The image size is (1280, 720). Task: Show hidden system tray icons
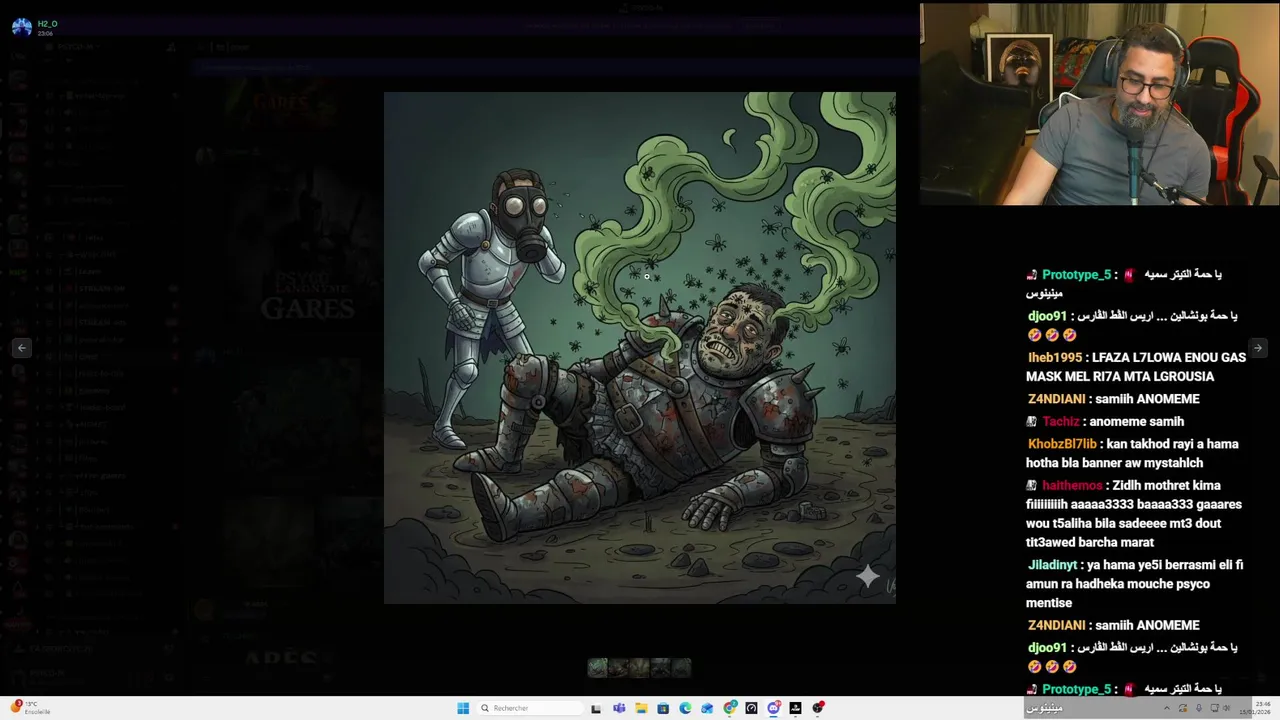pyautogui.click(x=1167, y=708)
